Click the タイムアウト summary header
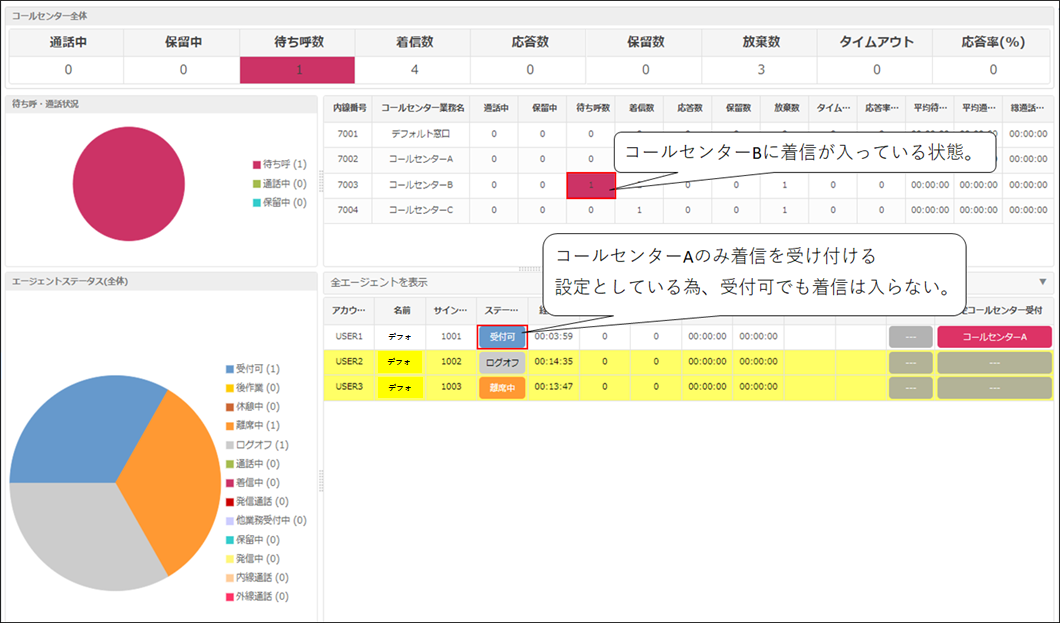 (x=876, y=42)
